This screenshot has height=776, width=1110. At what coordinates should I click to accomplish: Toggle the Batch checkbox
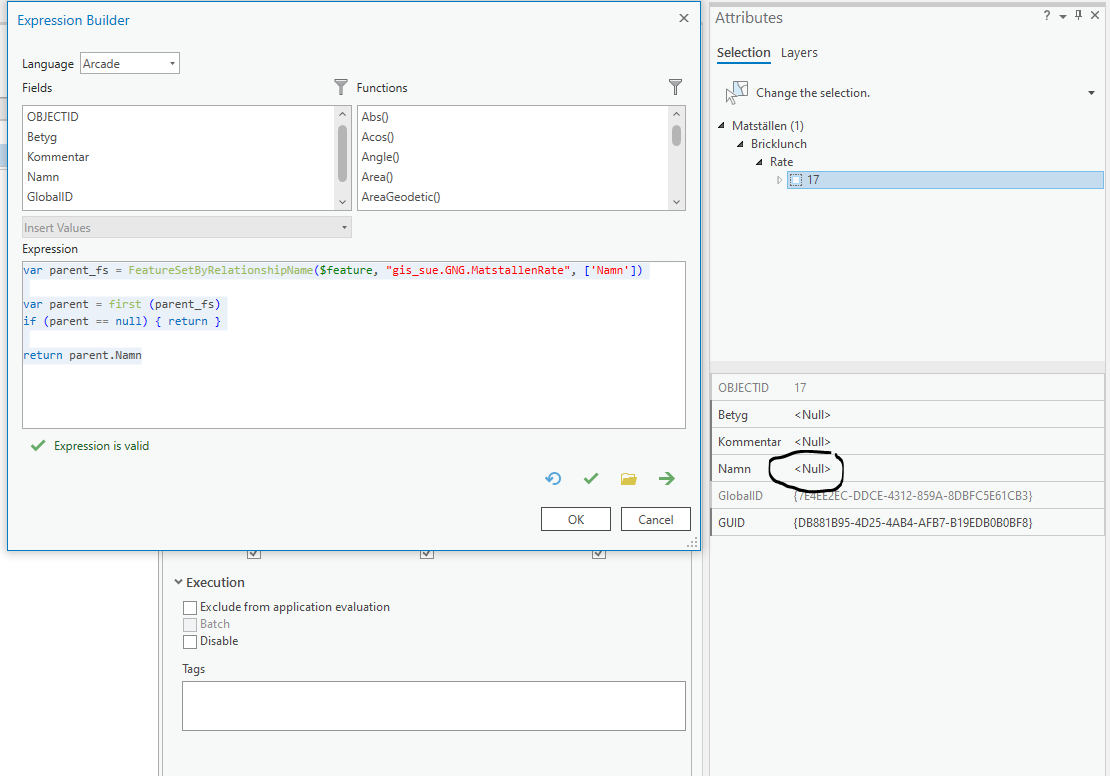[190, 624]
